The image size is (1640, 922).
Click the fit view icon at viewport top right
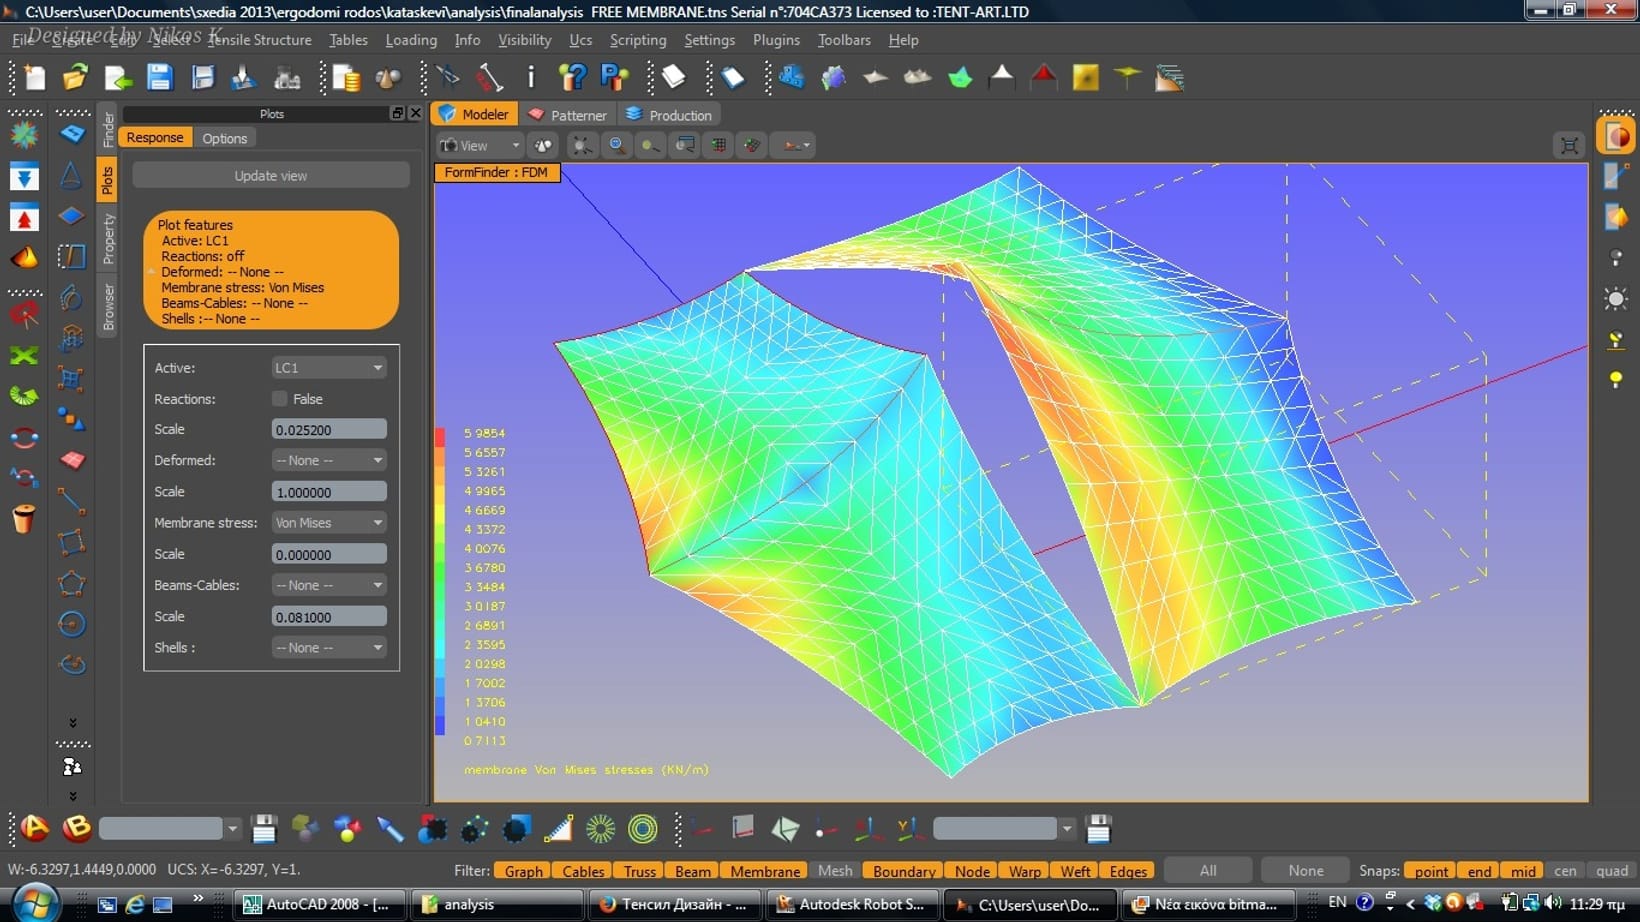tap(1569, 146)
